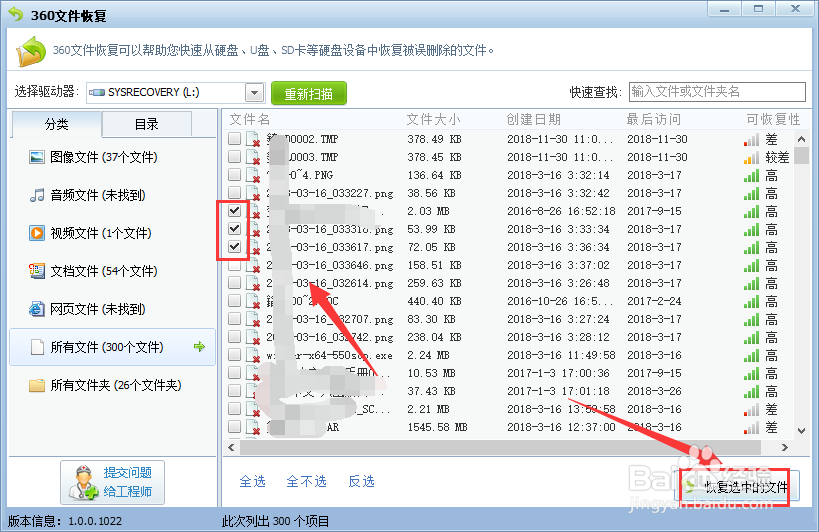Click the image files category icon
The image size is (819, 532).
(x=37, y=157)
